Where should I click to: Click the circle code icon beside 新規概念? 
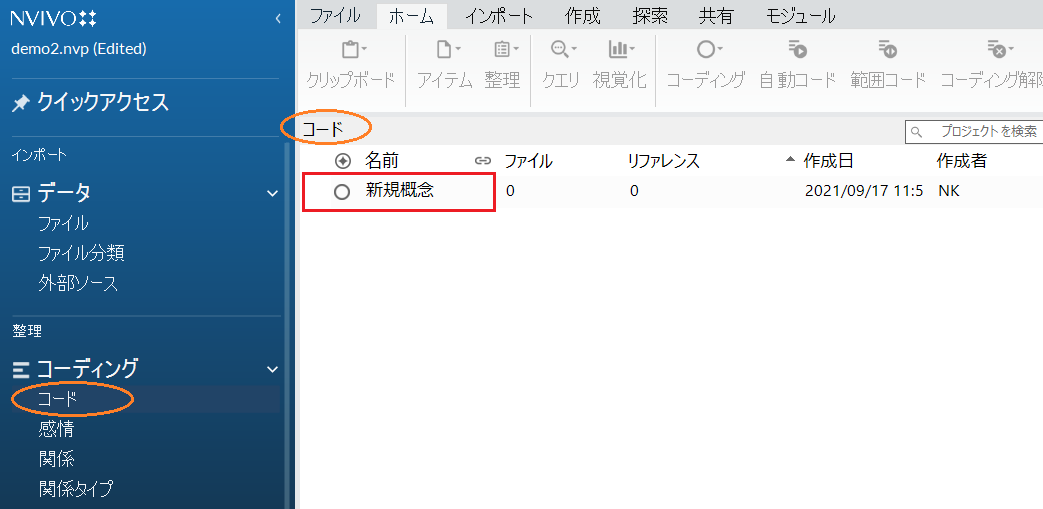click(x=342, y=192)
